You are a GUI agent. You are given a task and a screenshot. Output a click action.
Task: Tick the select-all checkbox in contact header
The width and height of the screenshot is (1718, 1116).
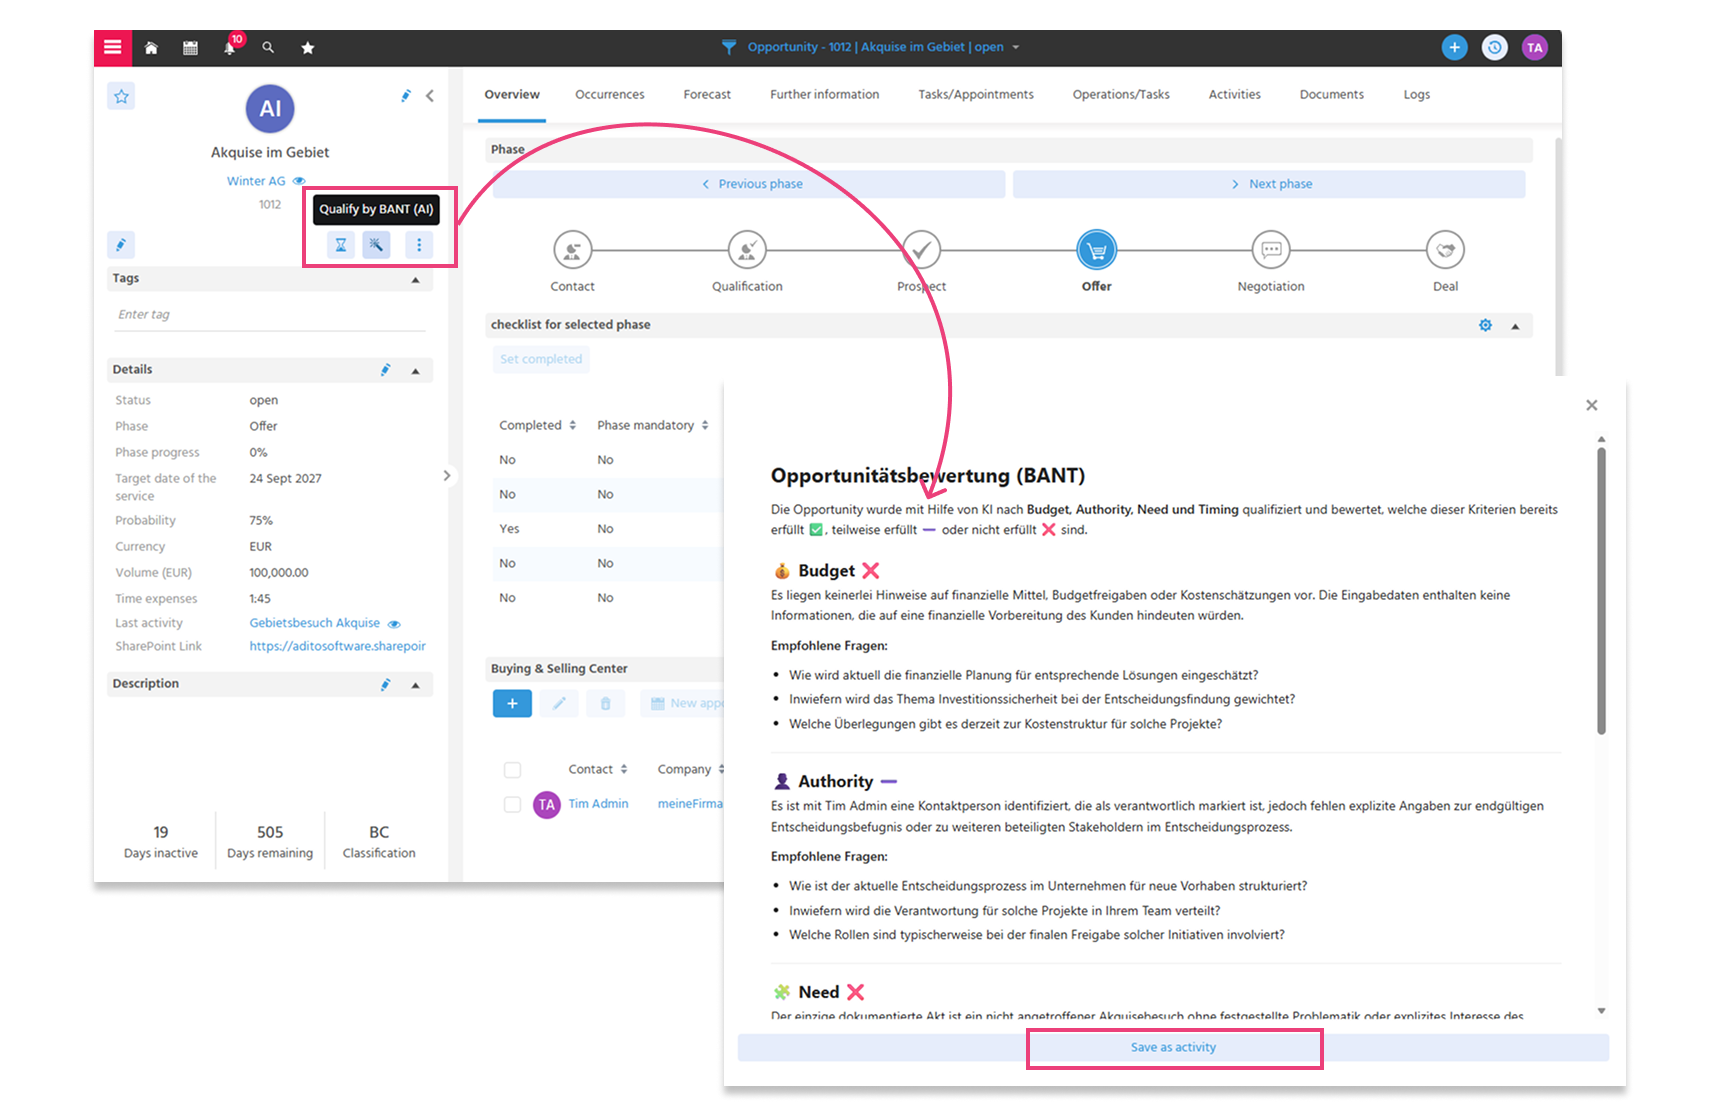(x=512, y=769)
